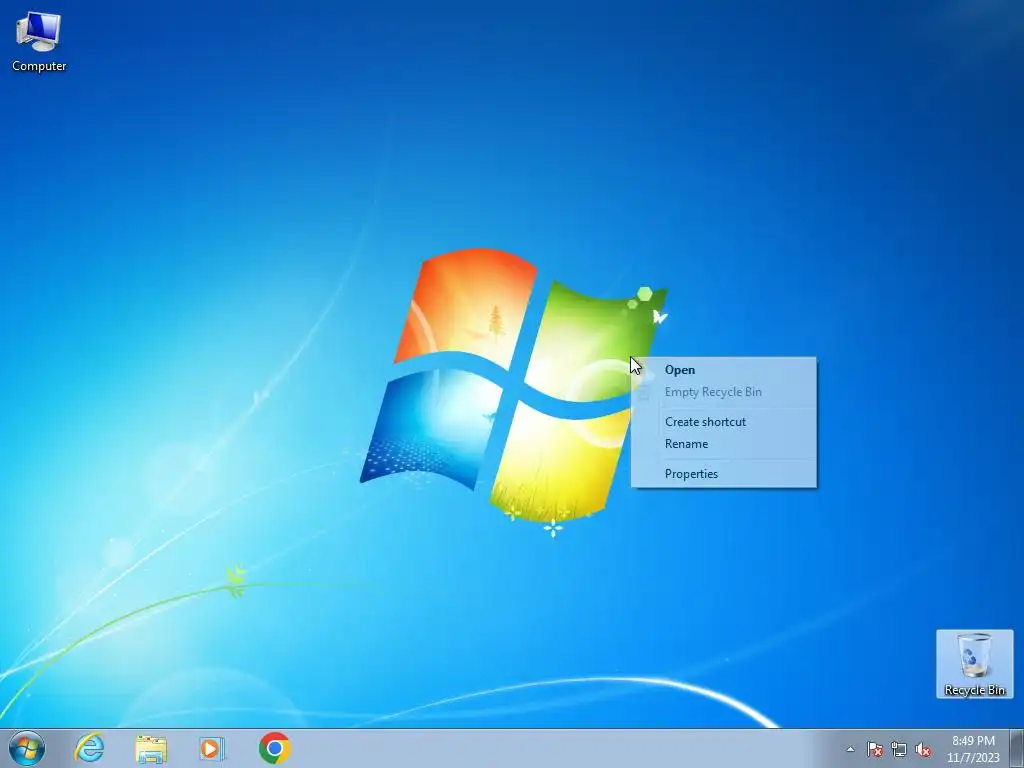Choose Create shortcut in context menu
The width and height of the screenshot is (1024, 768).
pyautogui.click(x=724, y=422)
